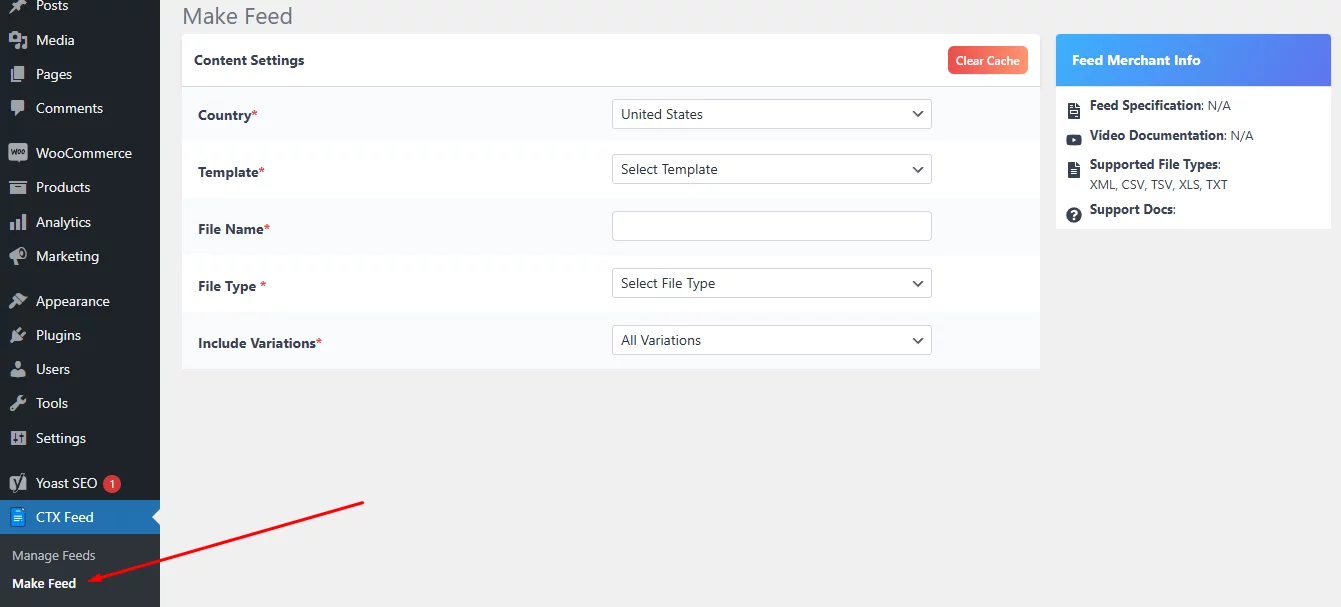The width and height of the screenshot is (1341, 607).
Task: Click the Feed Specification document icon
Action: coord(1074,110)
